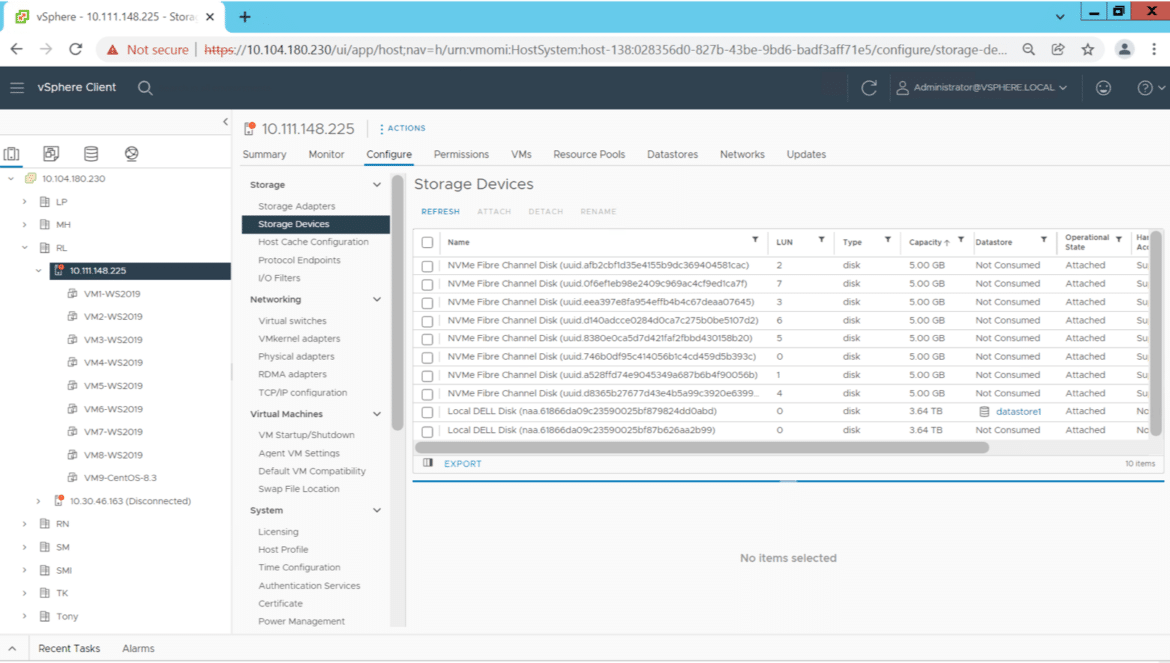Viewport: 1170px width, 663px height.
Task: Open the Administrator@VSPHERE.LOCAL user menu
Action: pyautogui.click(x=981, y=88)
